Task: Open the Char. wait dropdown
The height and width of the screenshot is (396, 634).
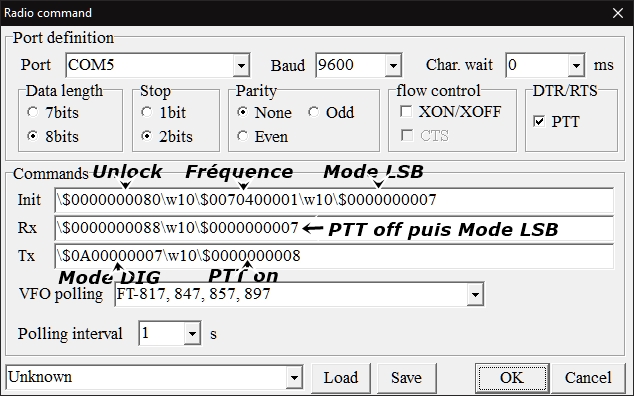Action: pyautogui.click(x=576, y=65)
